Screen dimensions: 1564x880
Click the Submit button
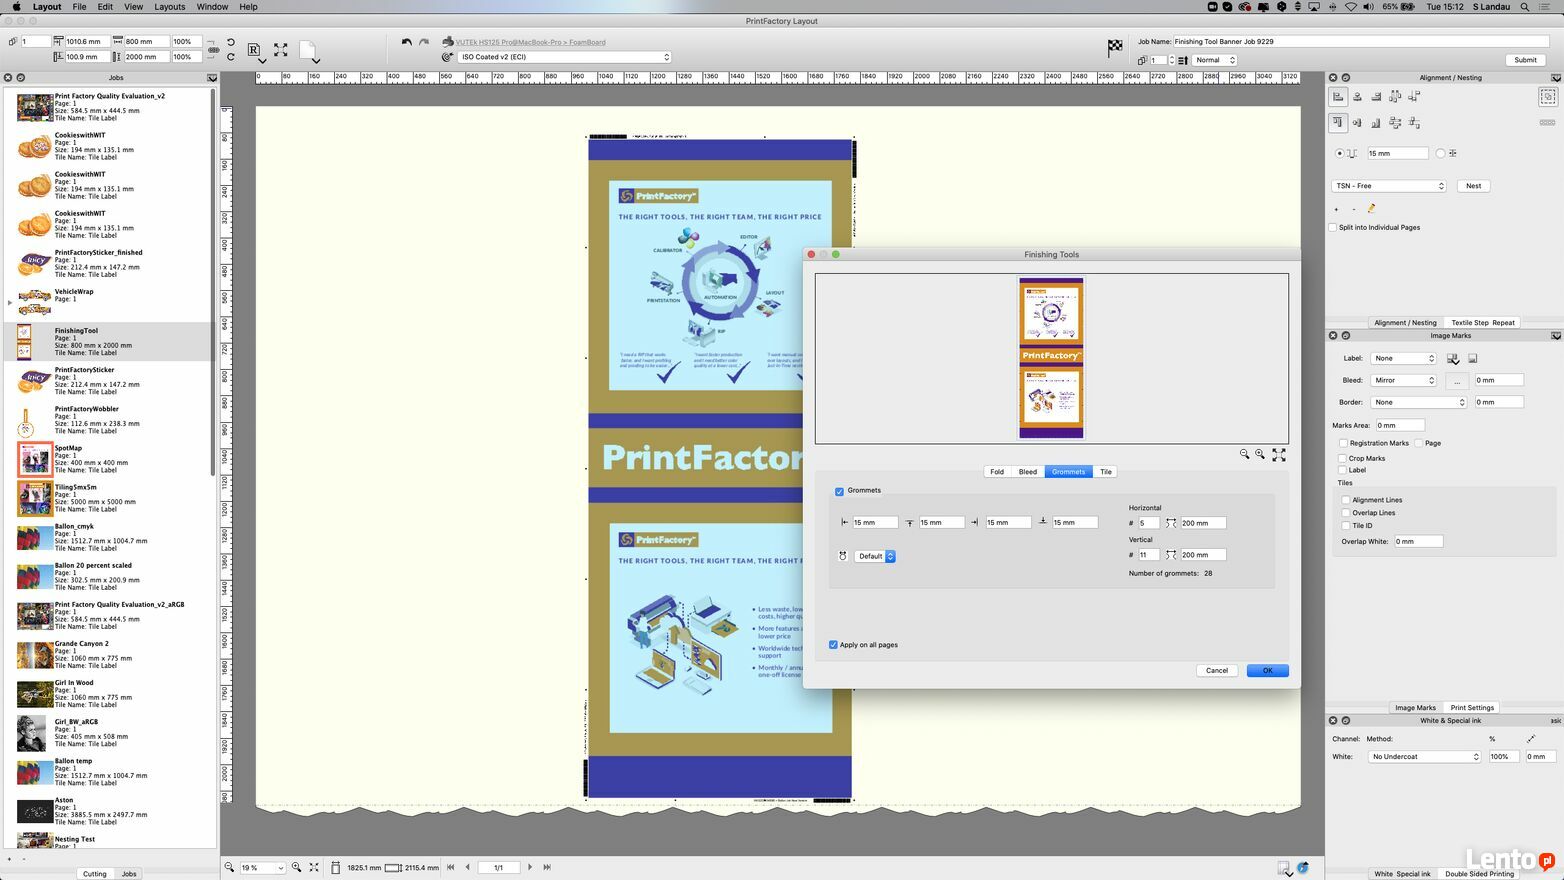coord(1525,60)
